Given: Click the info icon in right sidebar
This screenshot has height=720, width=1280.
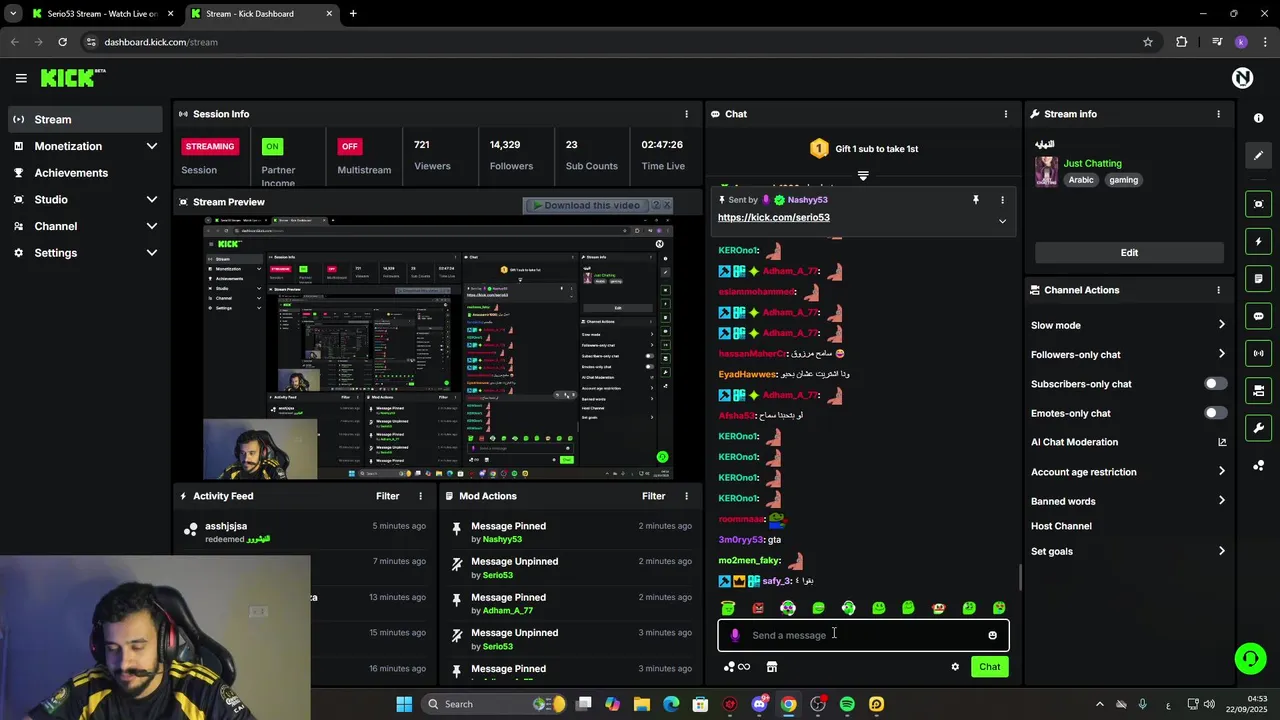Looking at the screenshot, I should 1258,118.
